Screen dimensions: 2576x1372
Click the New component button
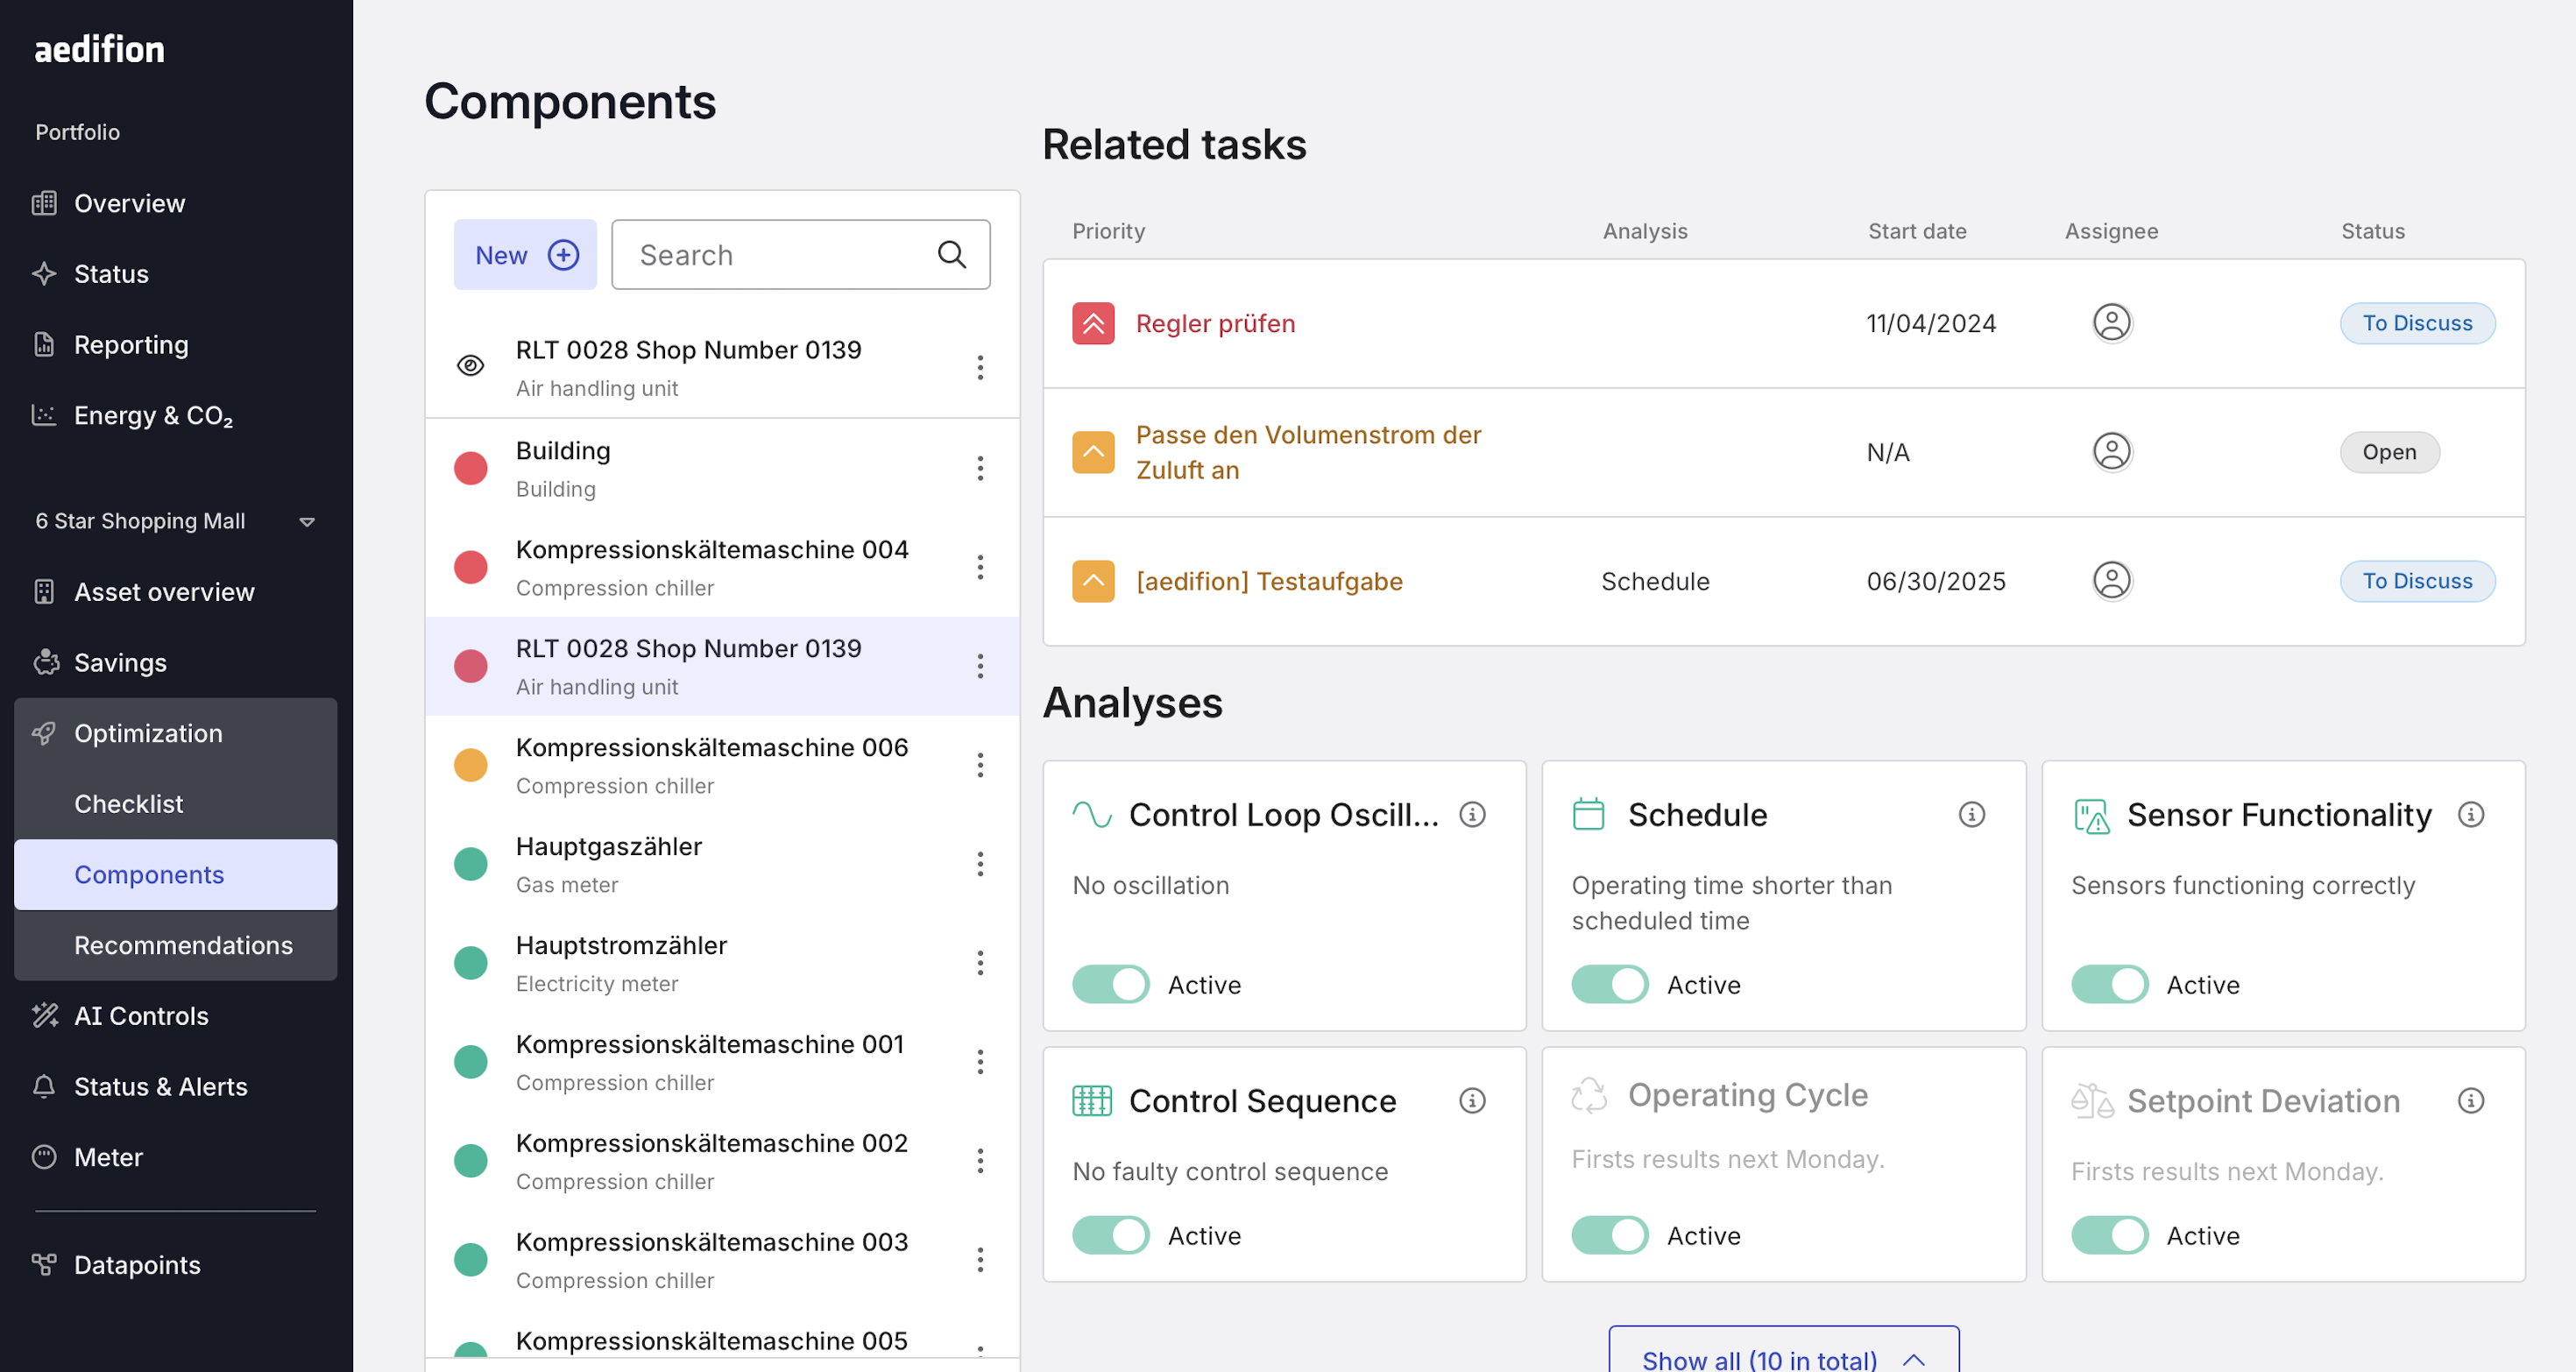[x=525, y=255]
